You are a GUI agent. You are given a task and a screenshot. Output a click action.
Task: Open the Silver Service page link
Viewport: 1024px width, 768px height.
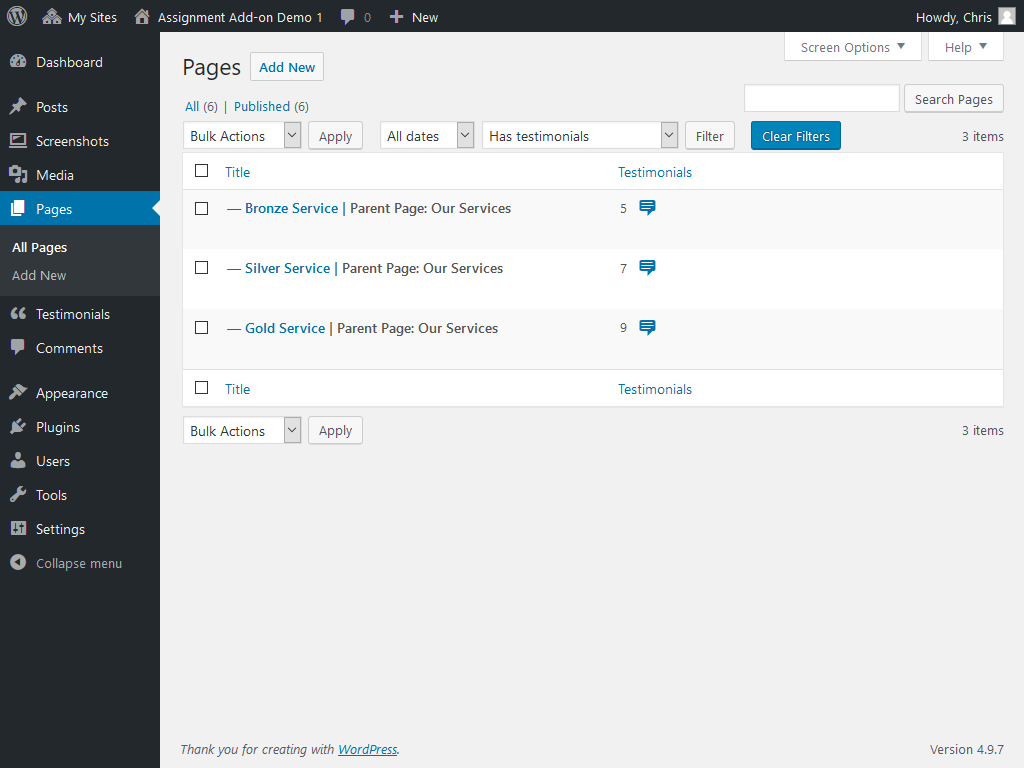tap(287, 268)
